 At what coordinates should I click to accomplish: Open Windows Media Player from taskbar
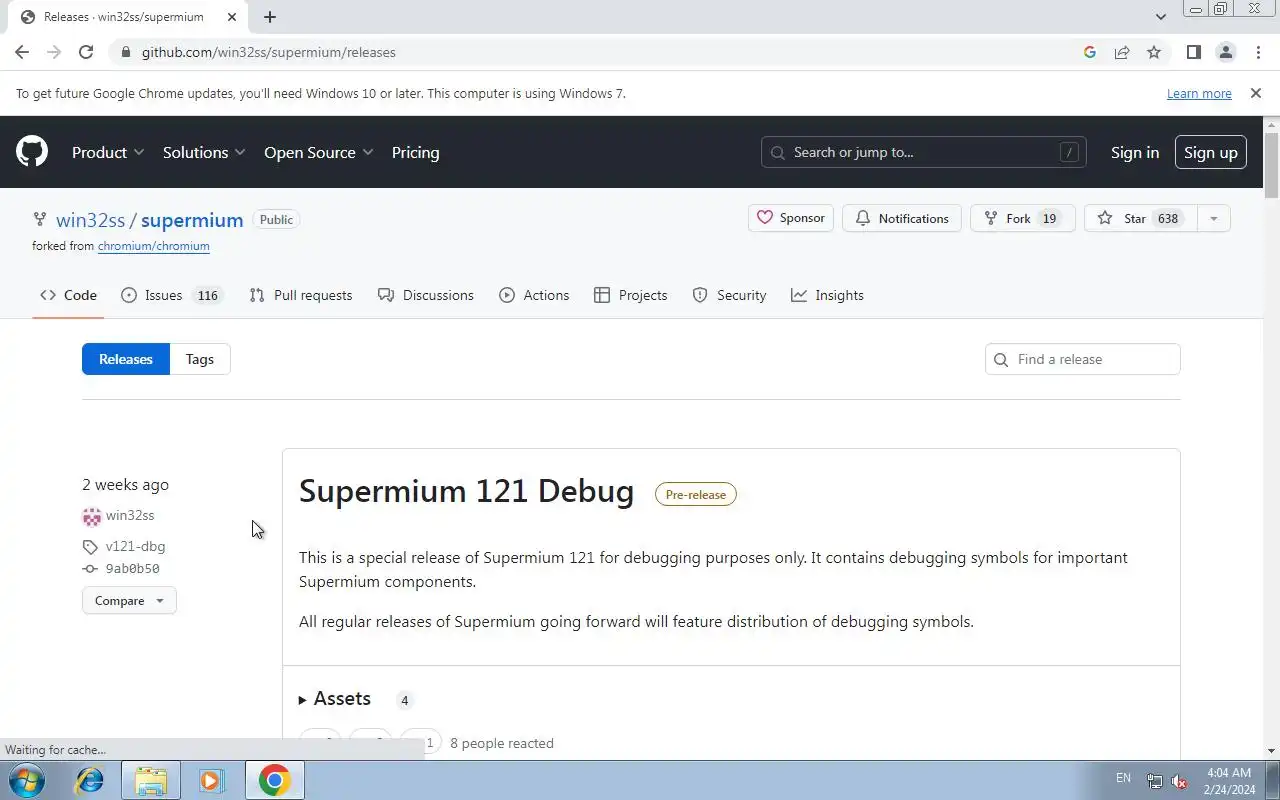pos(212,780)
